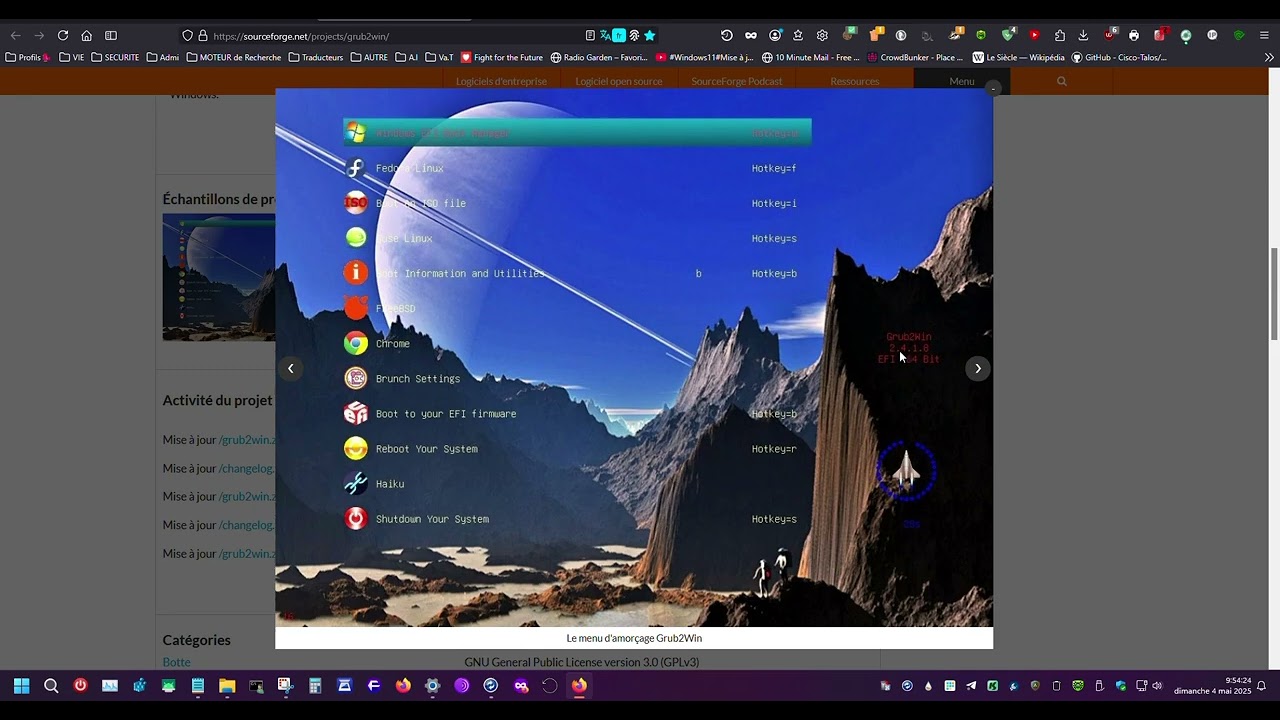Open the notification bell in system tray

[1262, 686]
